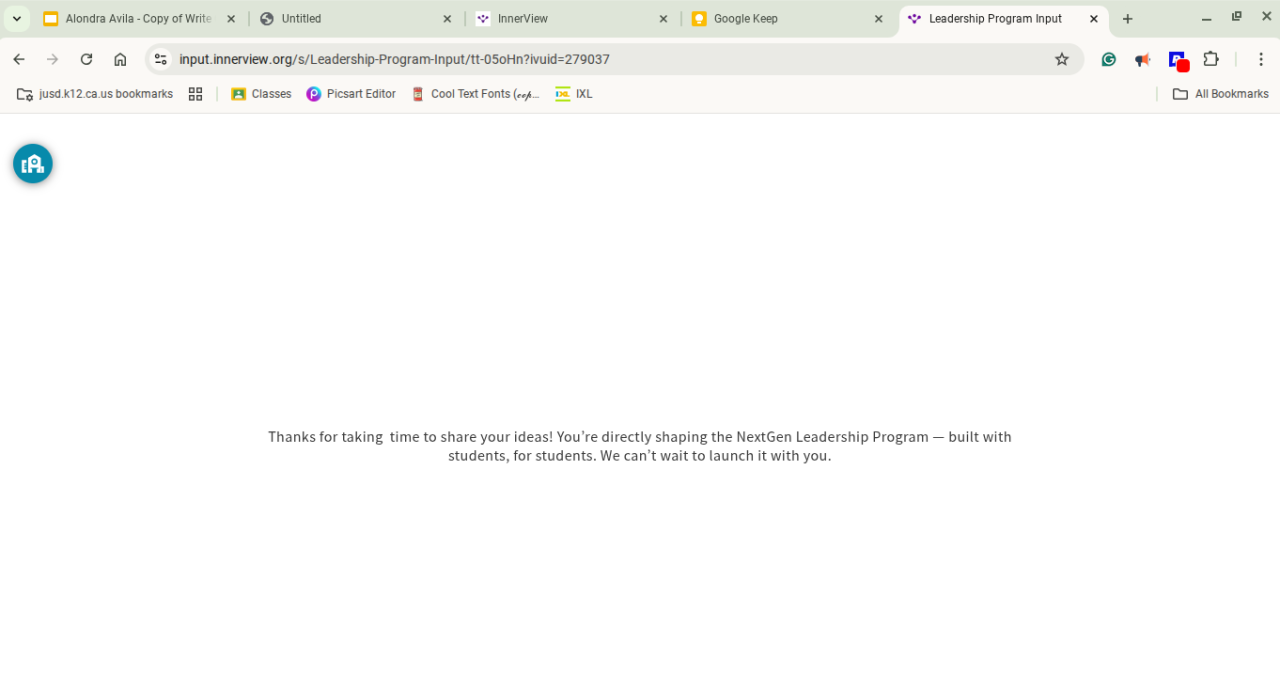Bookmark this page with the star
Image resolution: width=1280 pixels, height=673 pixels.
click(x=1062, y=59)
